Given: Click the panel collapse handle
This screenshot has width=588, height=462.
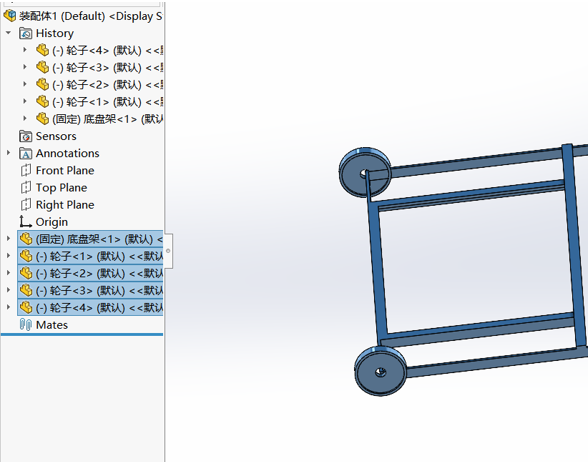Looking at the screenshot, I should click(x=168, y=251).
